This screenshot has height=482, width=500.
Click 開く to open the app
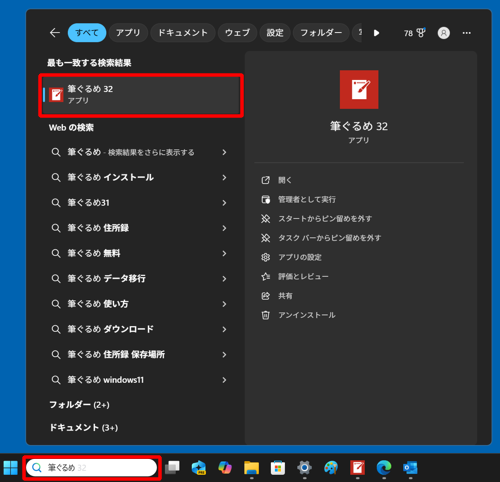click(x=285, y=180)
